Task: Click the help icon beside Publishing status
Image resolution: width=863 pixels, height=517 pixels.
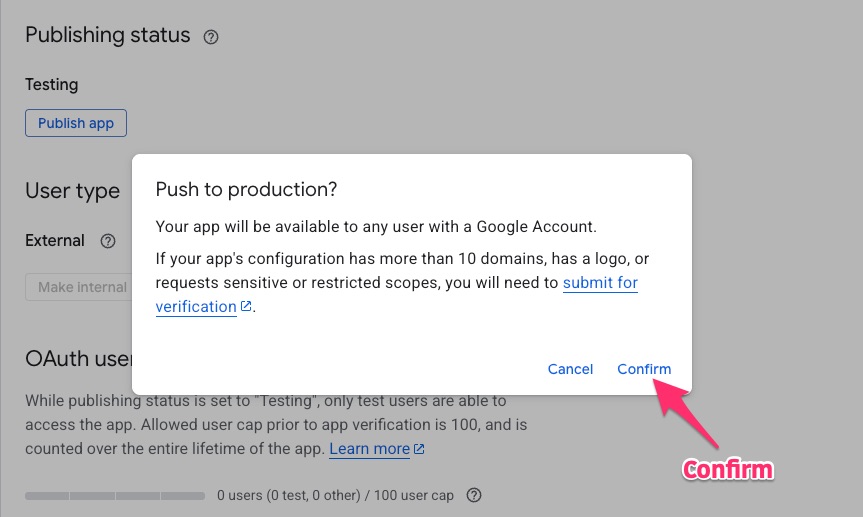Action: pyautogui.click(x=211, y=37)
